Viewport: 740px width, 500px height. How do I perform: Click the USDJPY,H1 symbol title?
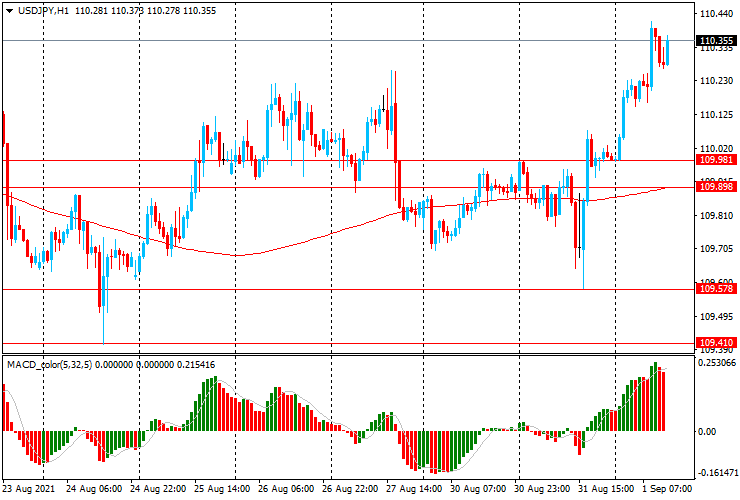pos(43,10)
